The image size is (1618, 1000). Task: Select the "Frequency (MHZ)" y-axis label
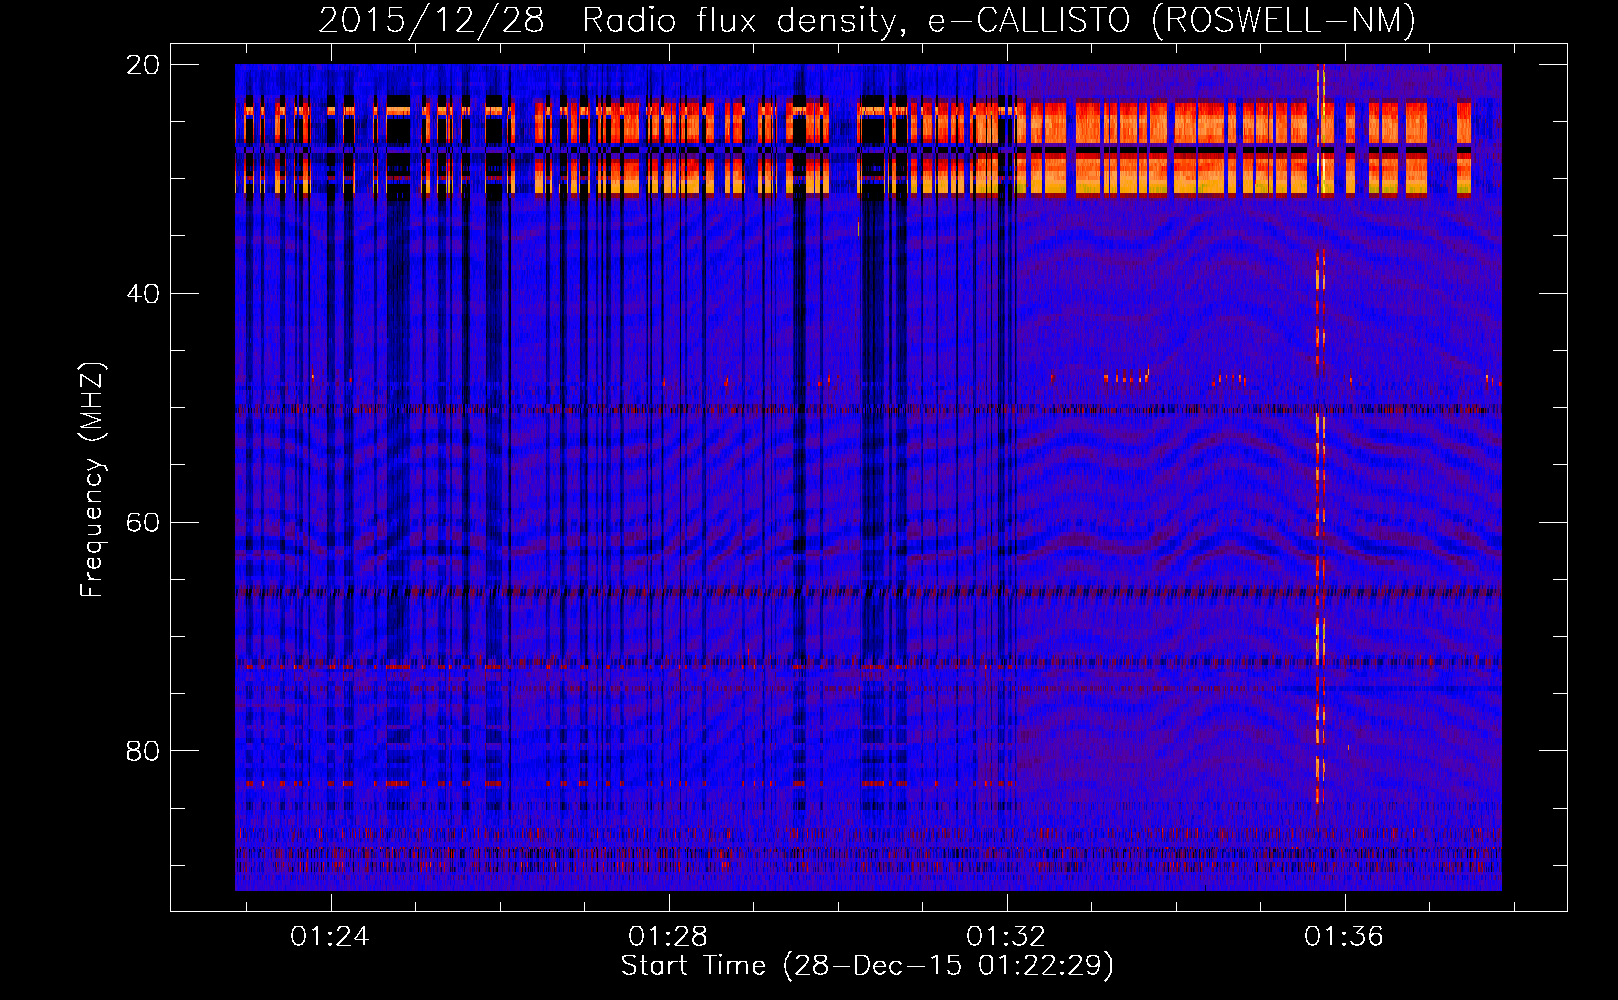click(x=92, y=480)
